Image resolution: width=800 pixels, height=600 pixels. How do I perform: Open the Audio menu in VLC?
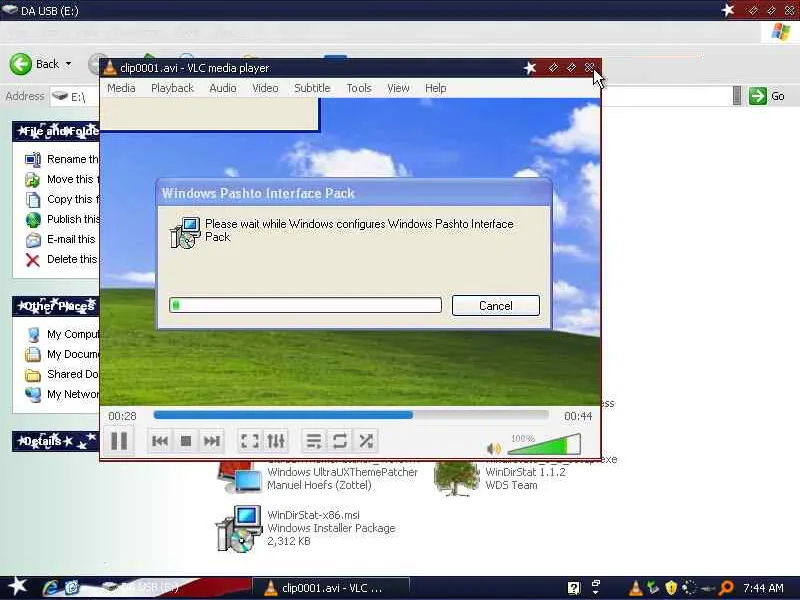click(x=223, y=88)
